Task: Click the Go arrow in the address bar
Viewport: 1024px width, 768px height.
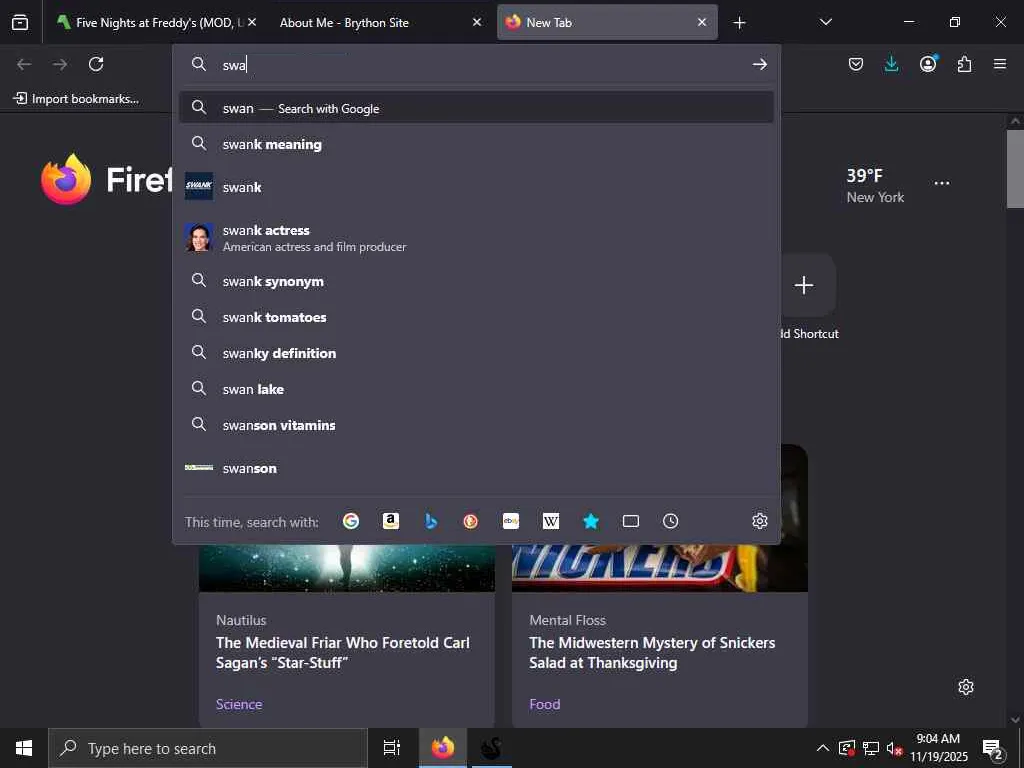Action: pos(760,64)
